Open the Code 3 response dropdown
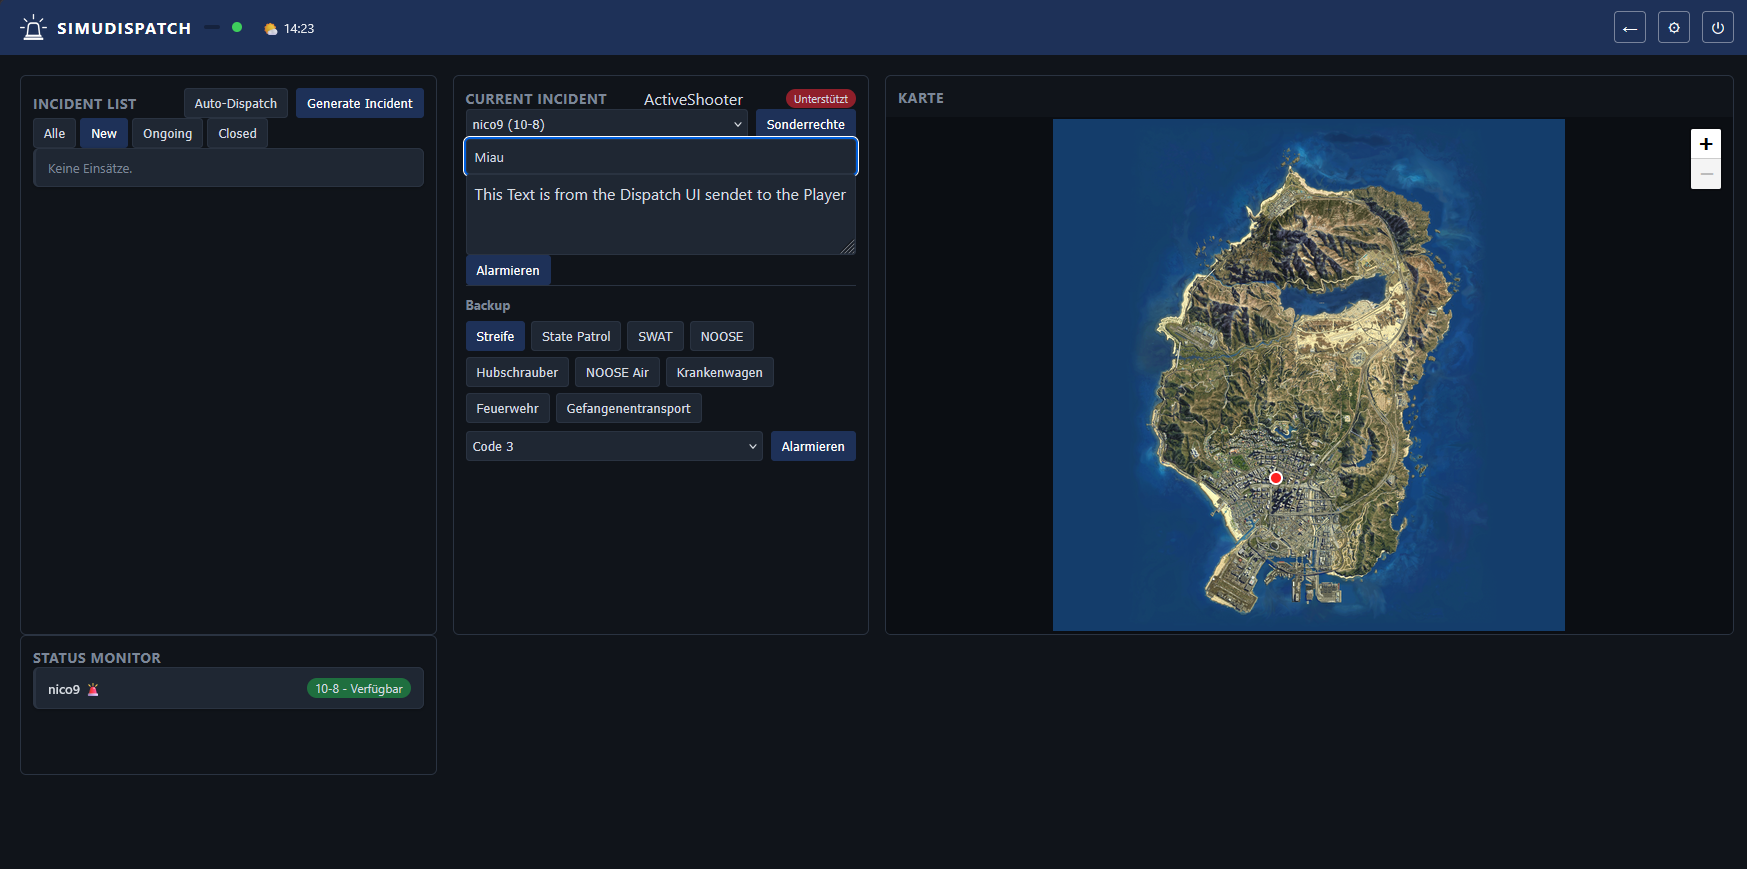 [614, 446]
